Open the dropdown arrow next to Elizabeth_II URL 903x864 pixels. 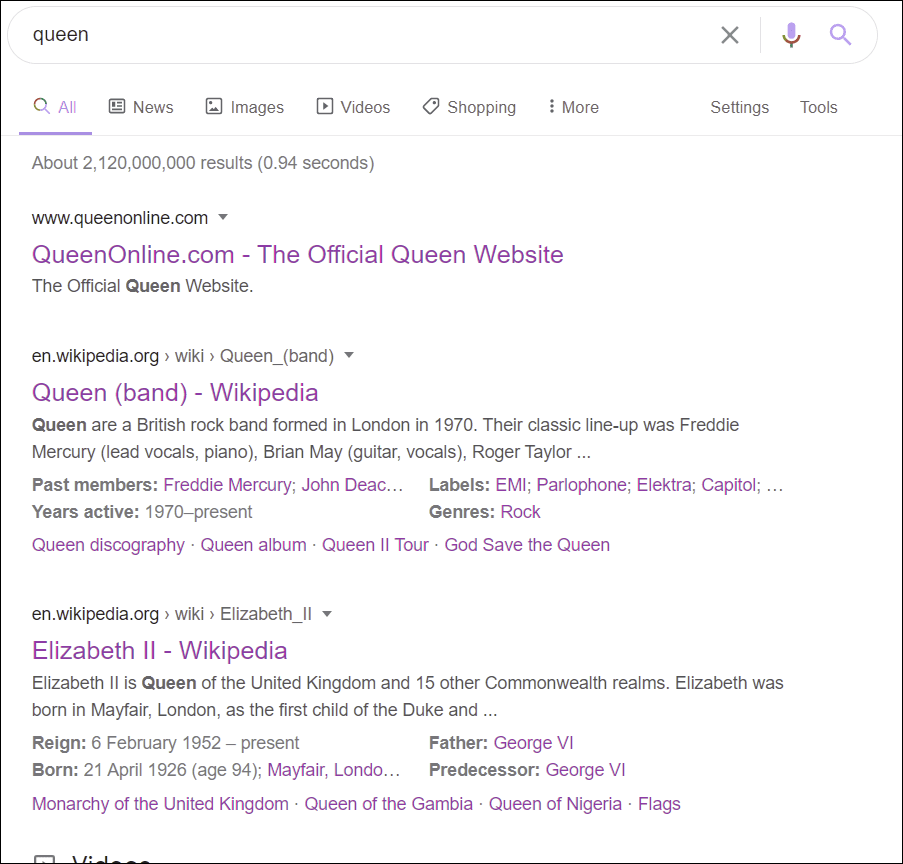click(x=327, y=613)
